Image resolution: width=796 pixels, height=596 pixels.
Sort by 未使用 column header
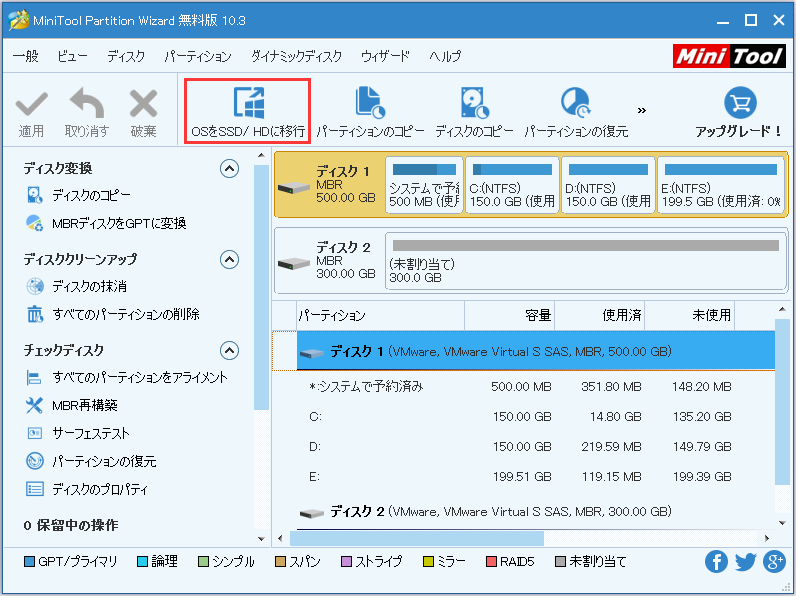point(689,315)
